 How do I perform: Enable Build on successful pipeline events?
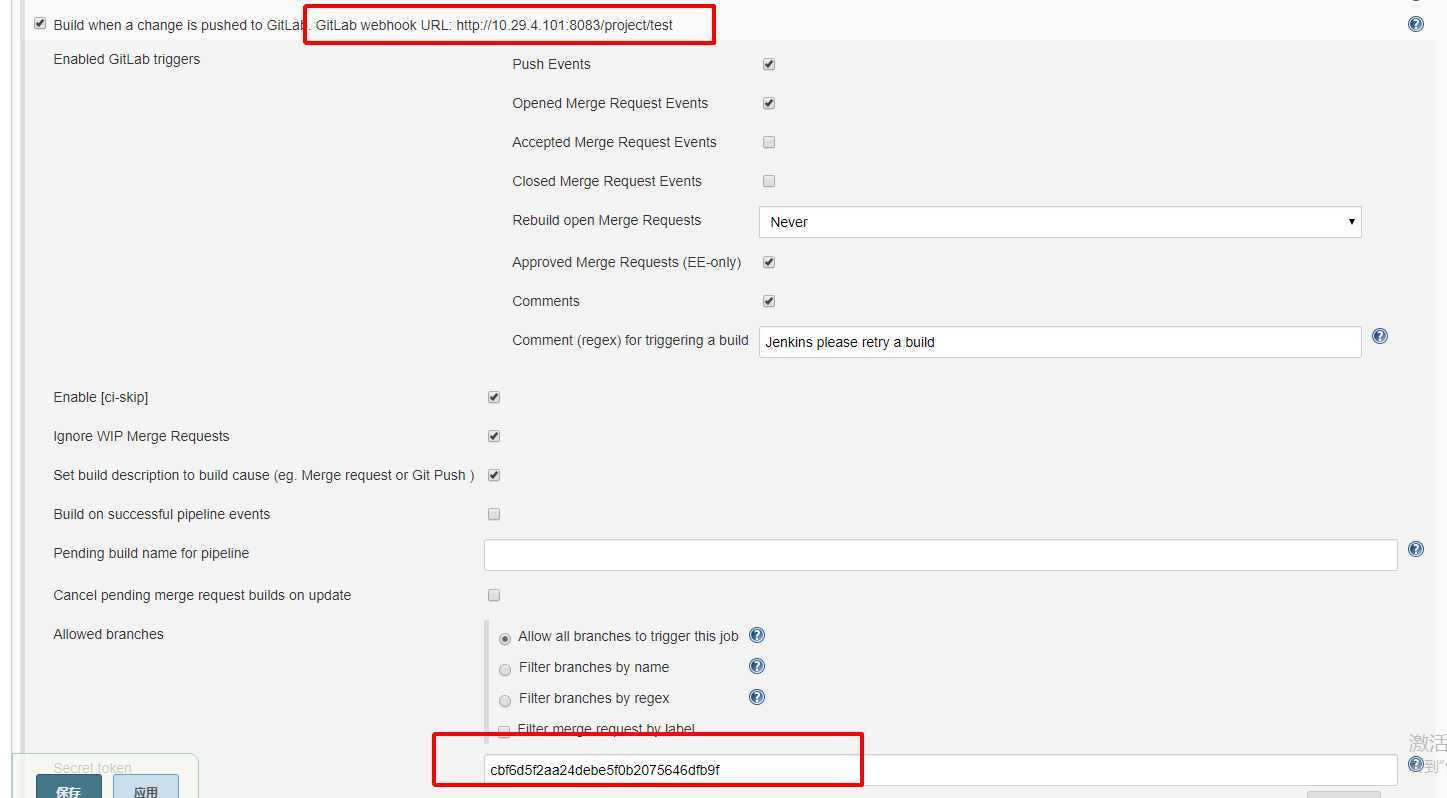494,514
